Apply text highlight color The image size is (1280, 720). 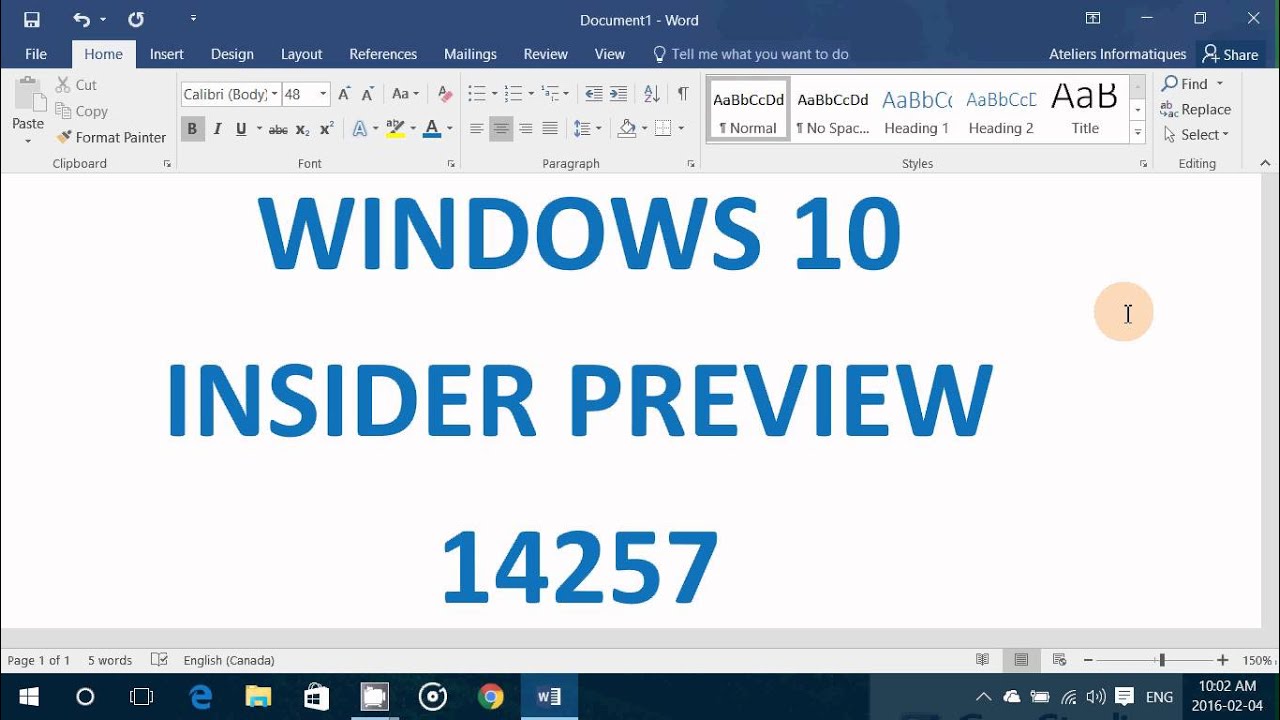tap(395, 129)
